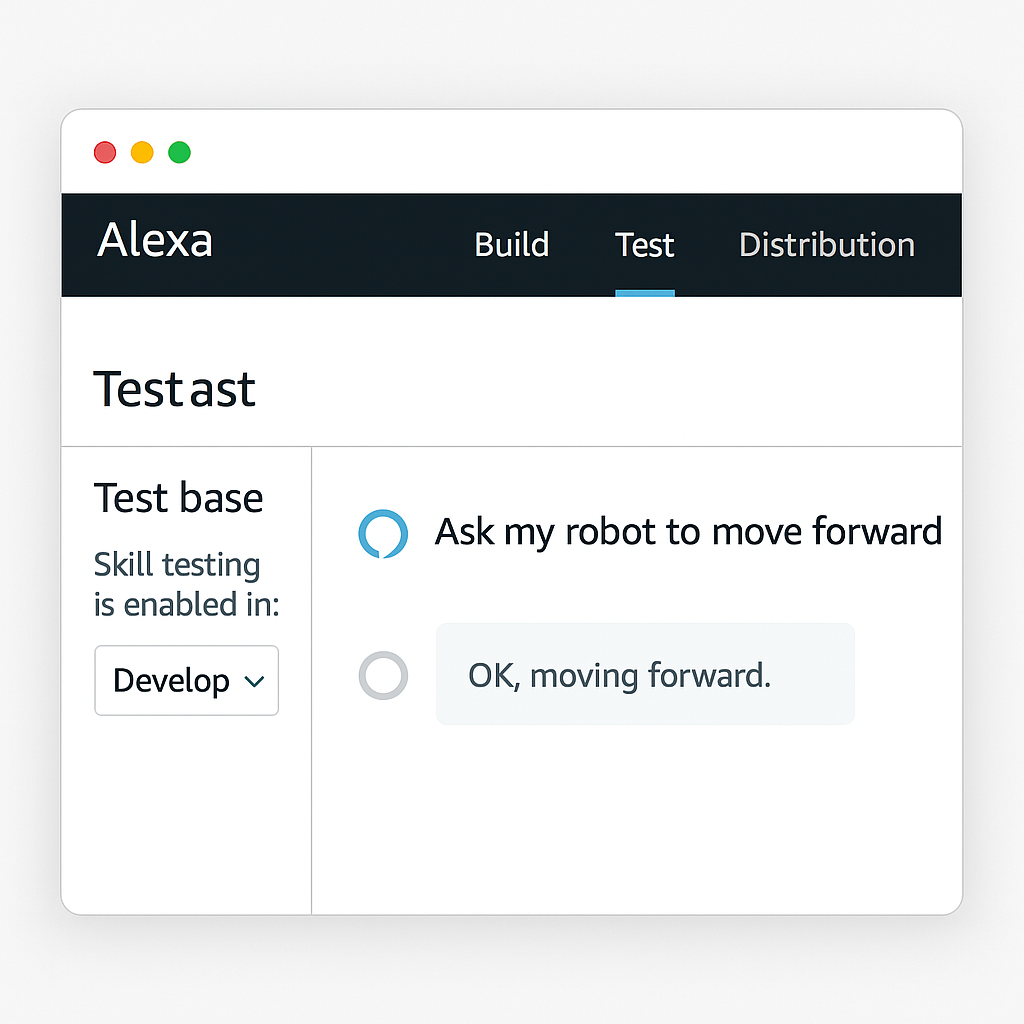
Task: Expand the chevron arrow beside Develop
Action: (254, 682)
